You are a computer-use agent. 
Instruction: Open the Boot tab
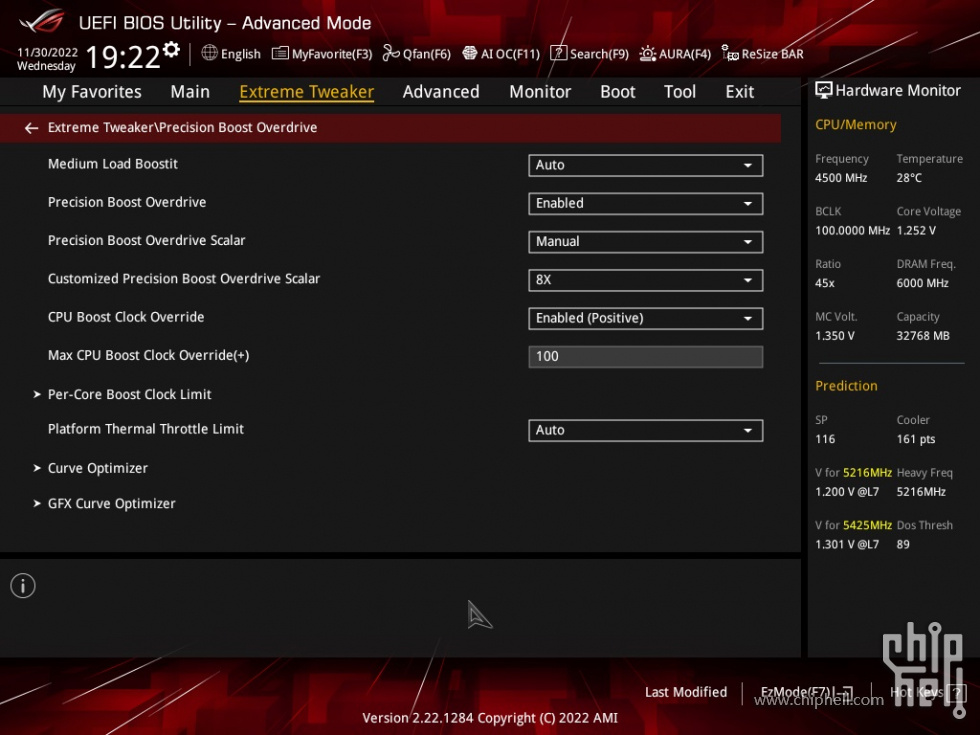[618, 92]
